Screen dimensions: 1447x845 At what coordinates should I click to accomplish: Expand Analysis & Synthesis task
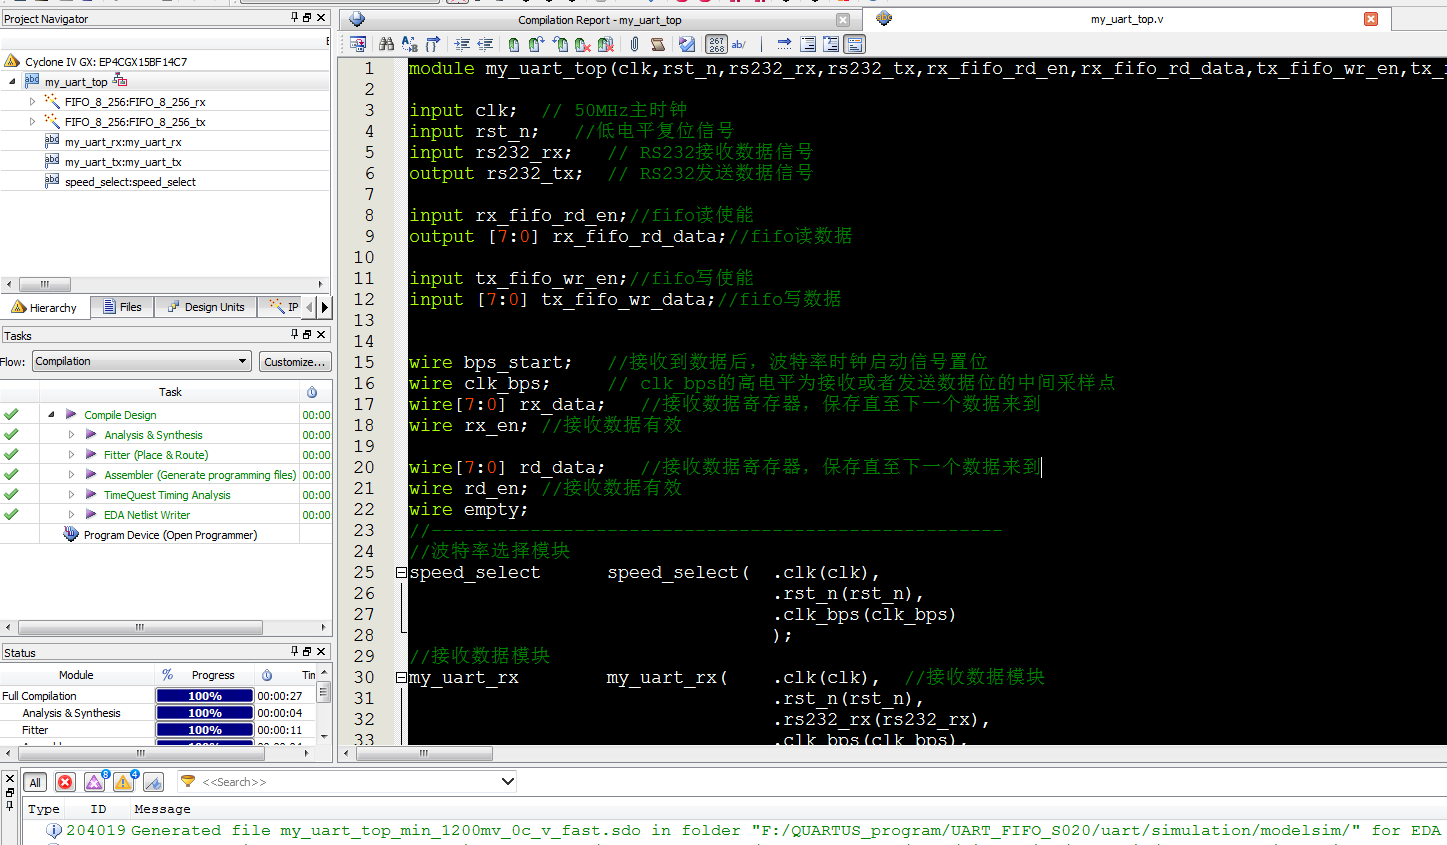point(71,434)
